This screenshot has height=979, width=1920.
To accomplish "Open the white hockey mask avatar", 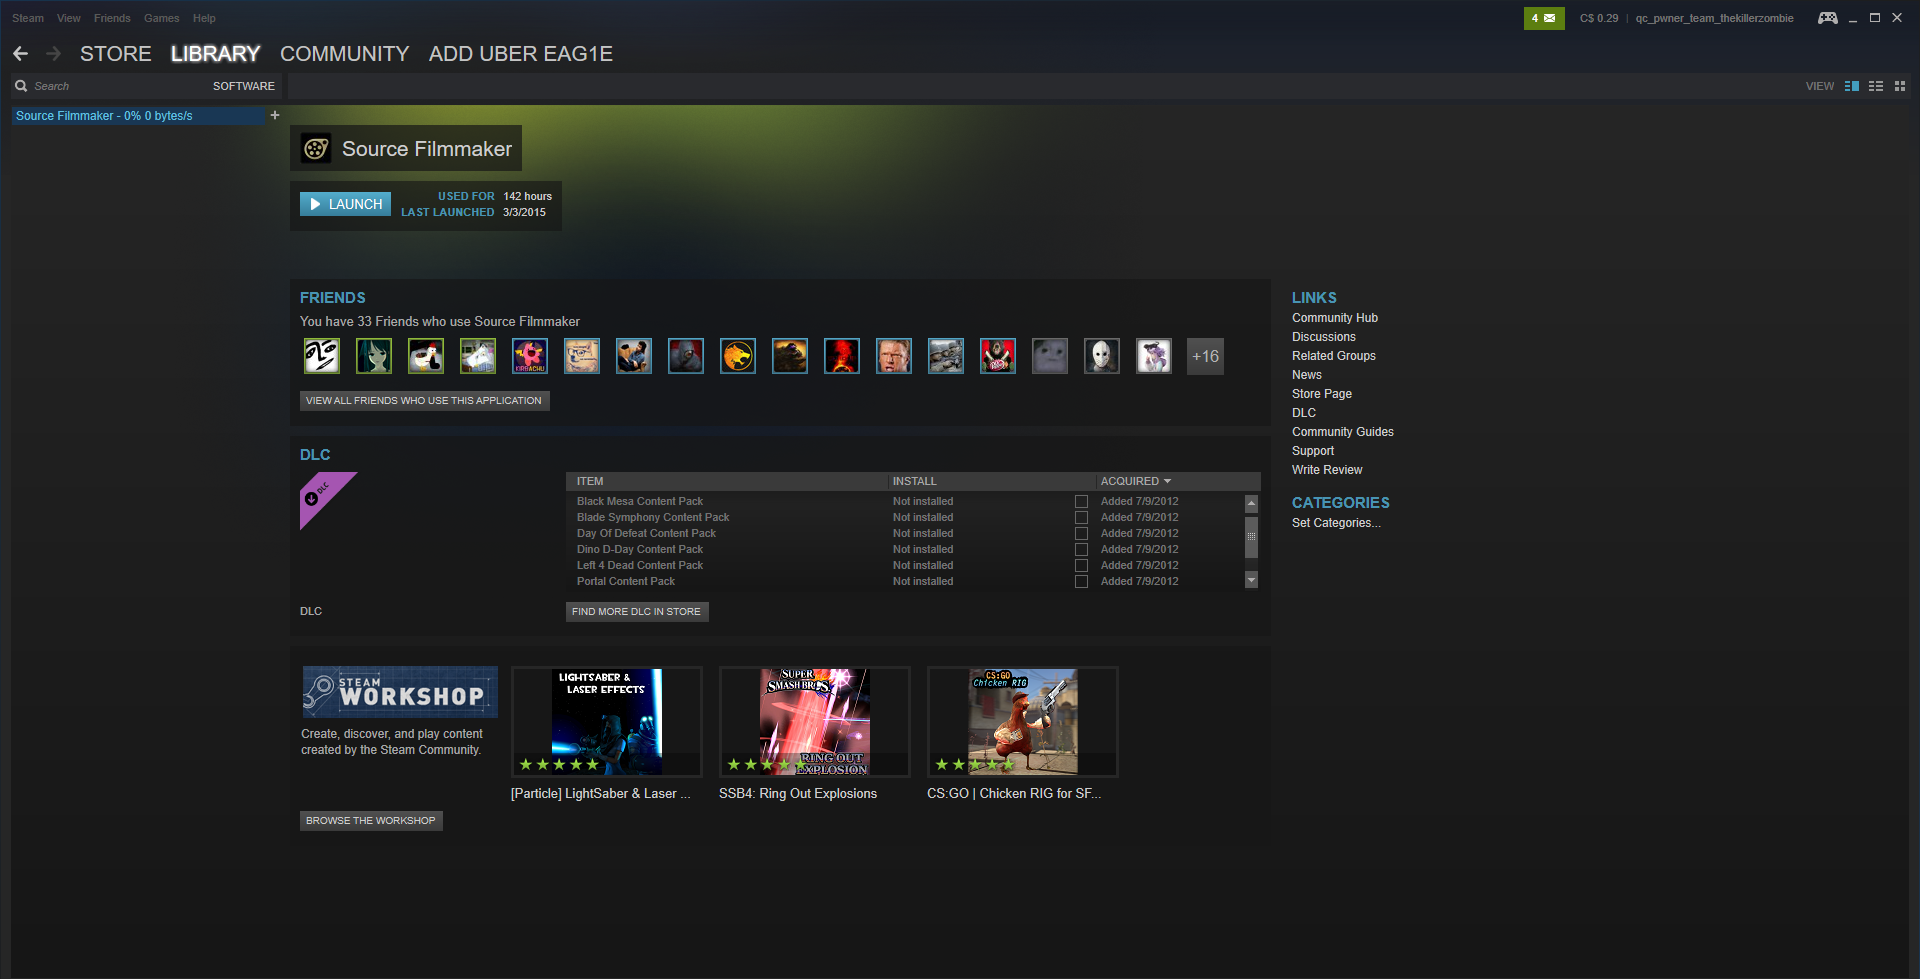I will click(1102, 356).
